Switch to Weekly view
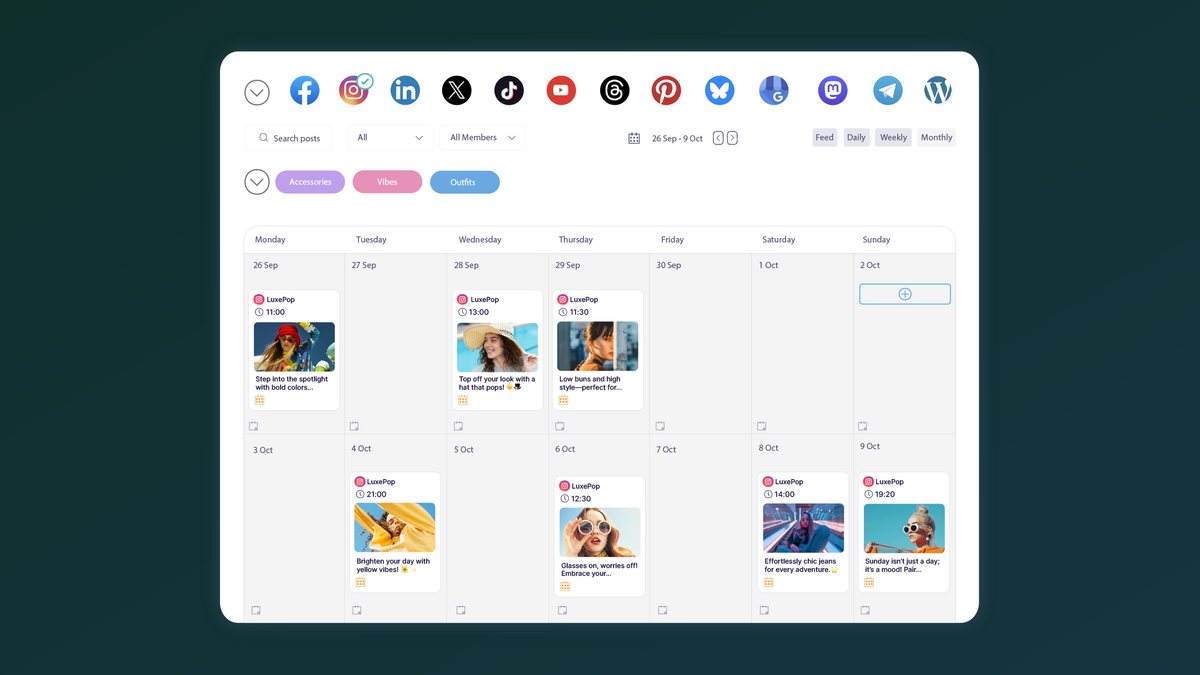 [x=893, y=138]
